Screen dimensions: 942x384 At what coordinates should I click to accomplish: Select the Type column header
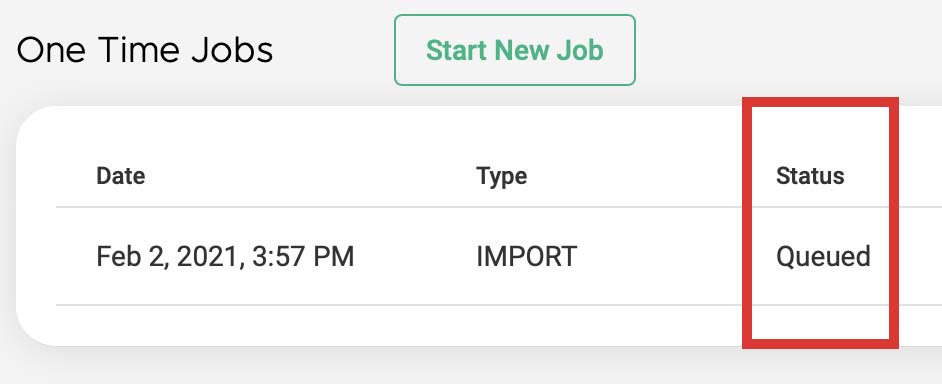(502, 176)
